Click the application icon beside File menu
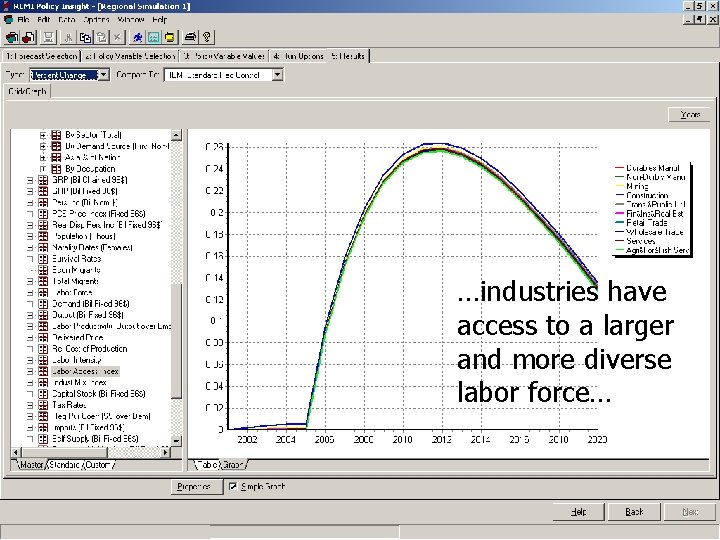Image resolution: width=720 pixels, height=540 pixels. click(8, 20)
